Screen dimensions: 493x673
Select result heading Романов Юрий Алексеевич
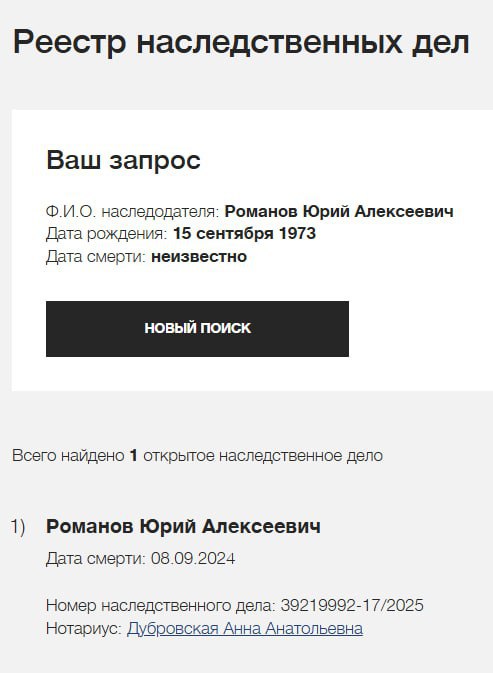tap(183, 526)
